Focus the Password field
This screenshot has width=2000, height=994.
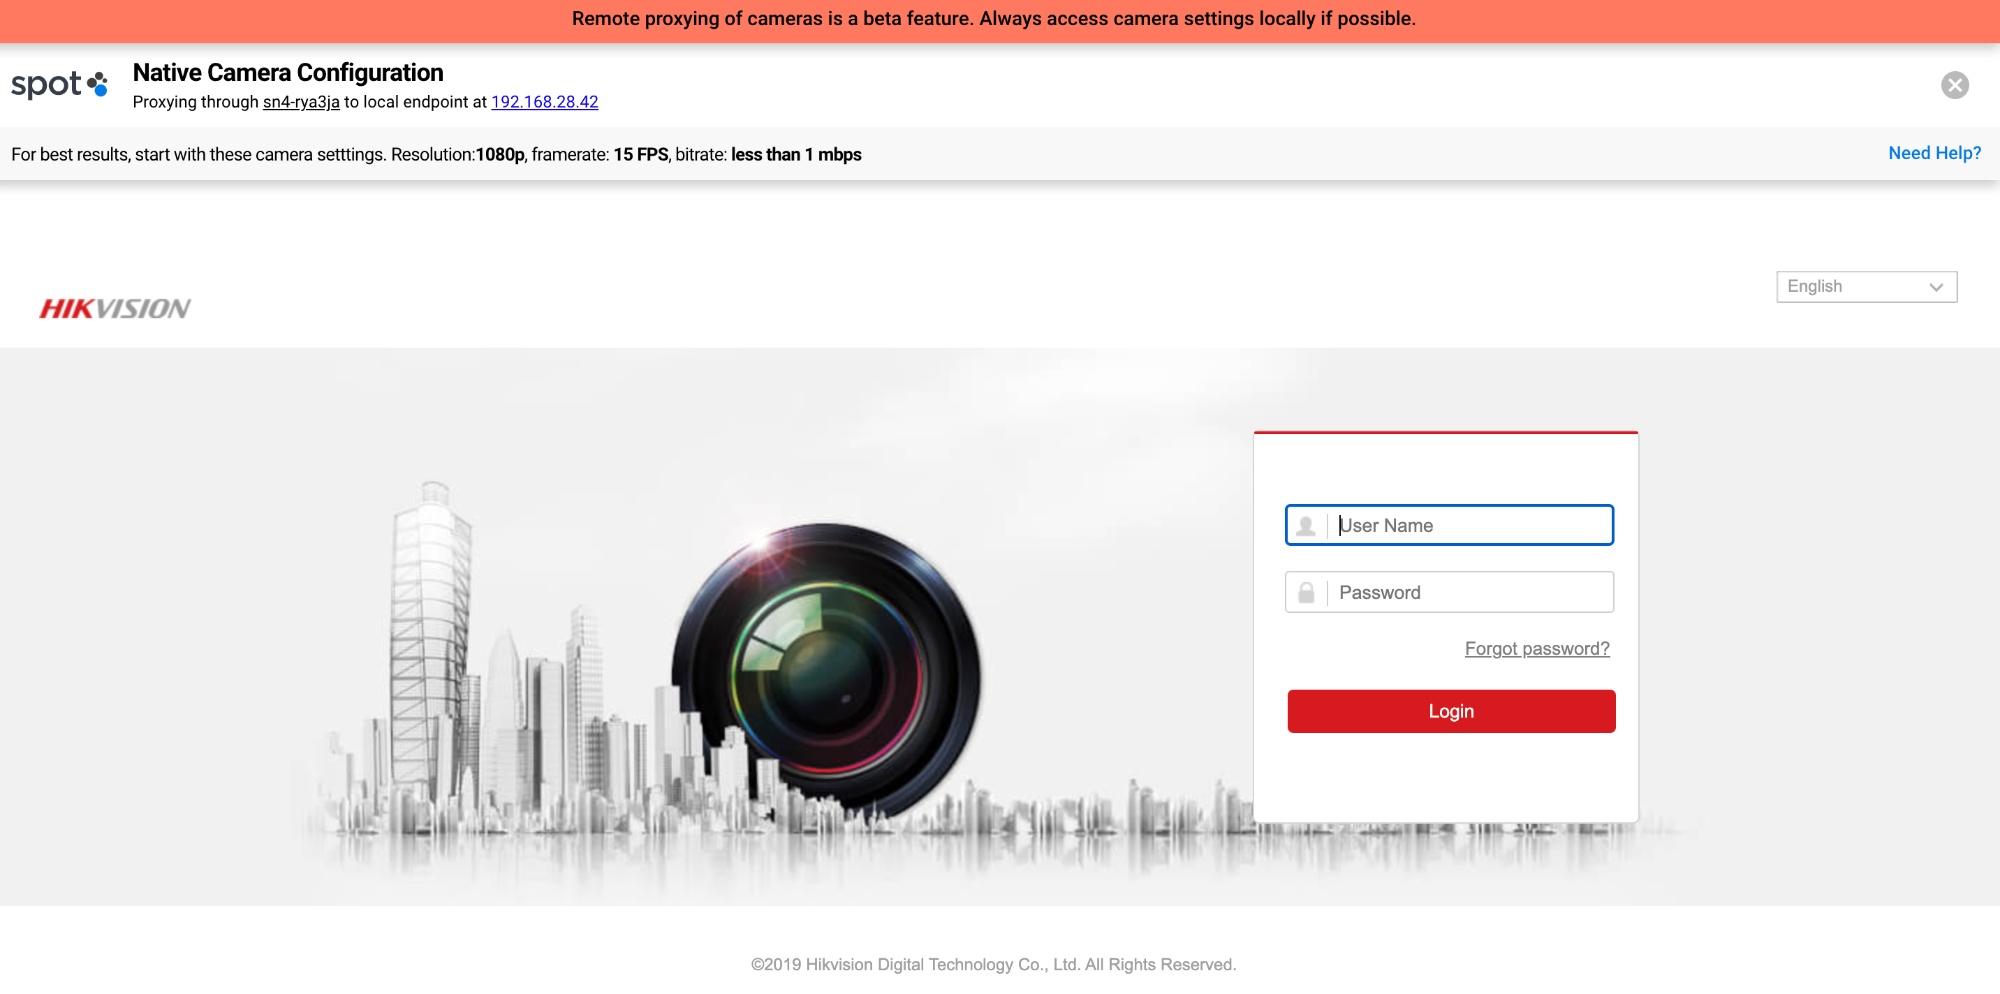[x=1449, y=592]
